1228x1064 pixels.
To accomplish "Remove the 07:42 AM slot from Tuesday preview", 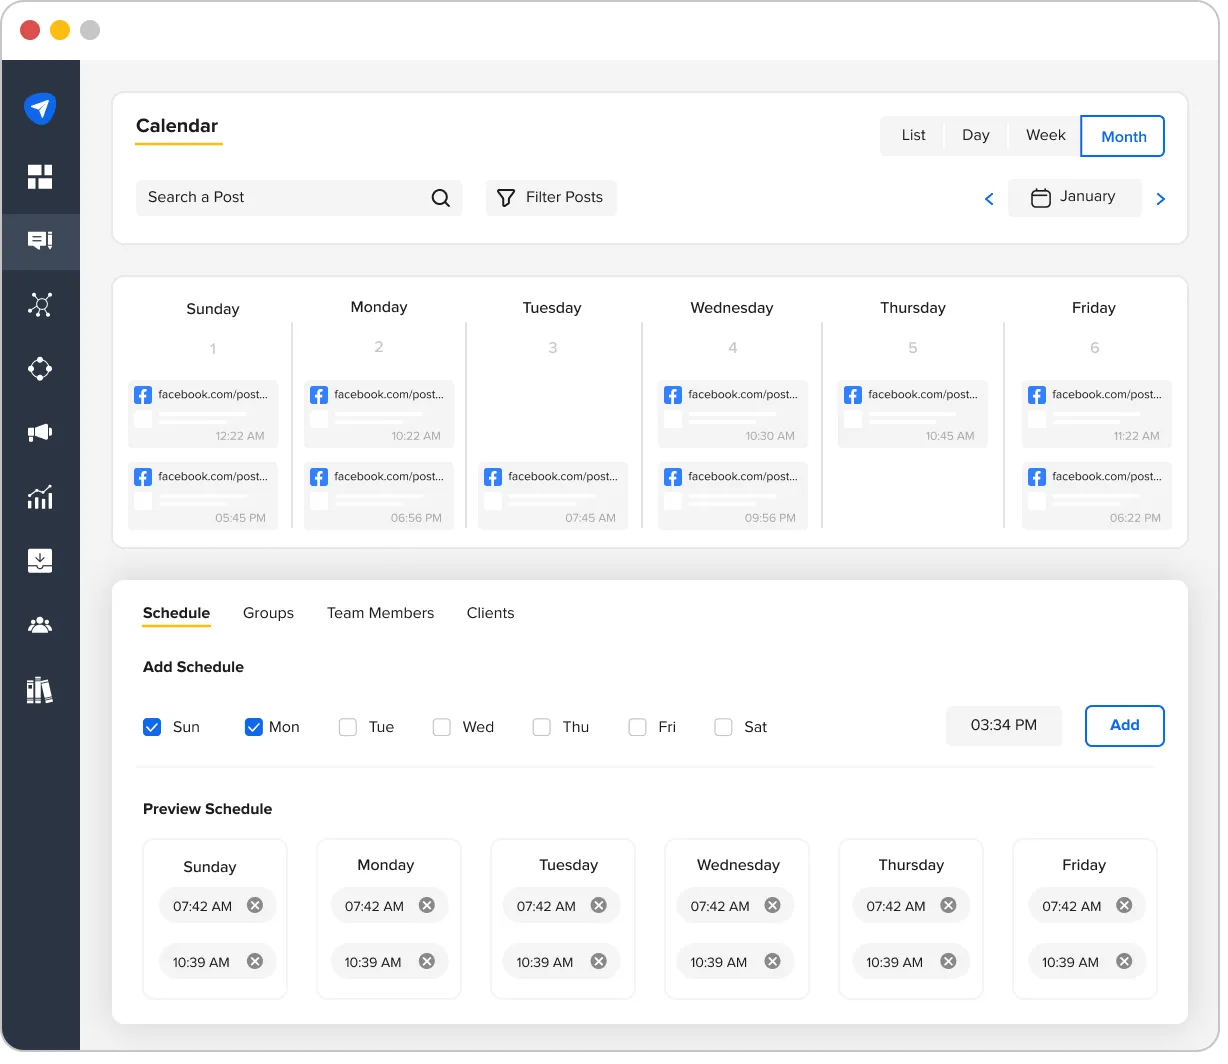I will (598, 905).
